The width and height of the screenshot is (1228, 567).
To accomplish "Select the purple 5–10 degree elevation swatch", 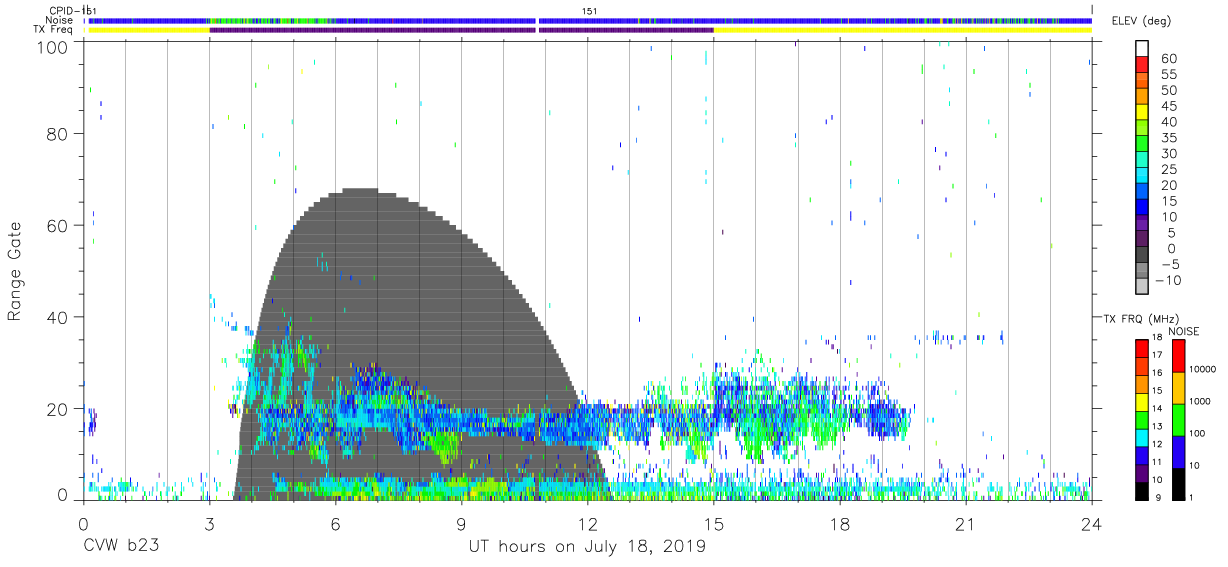I will pyautogui.click(x=1142, y=224).
